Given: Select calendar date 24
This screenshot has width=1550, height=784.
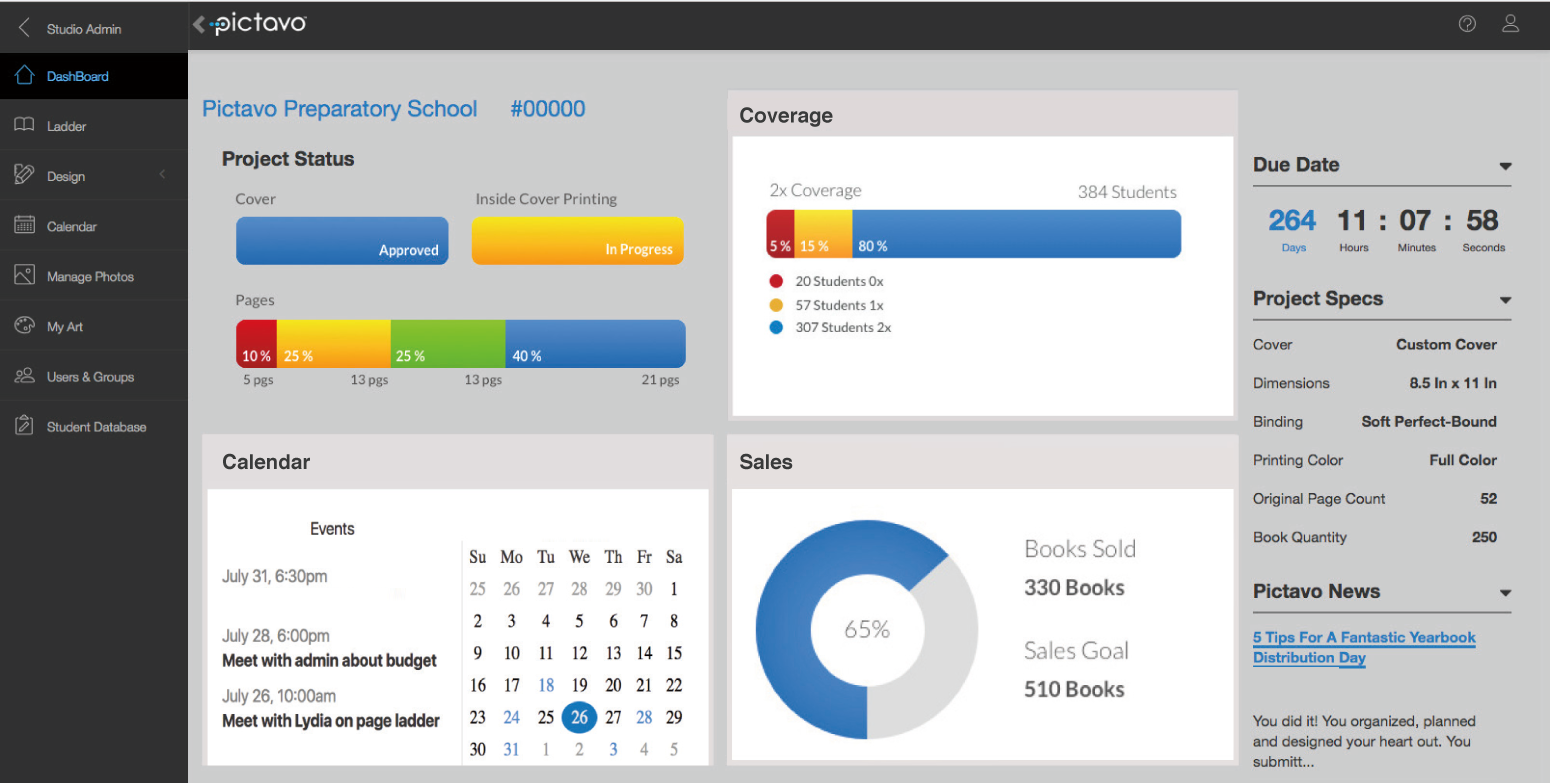Looking at the screenshot, I should [x=511, y=717].
